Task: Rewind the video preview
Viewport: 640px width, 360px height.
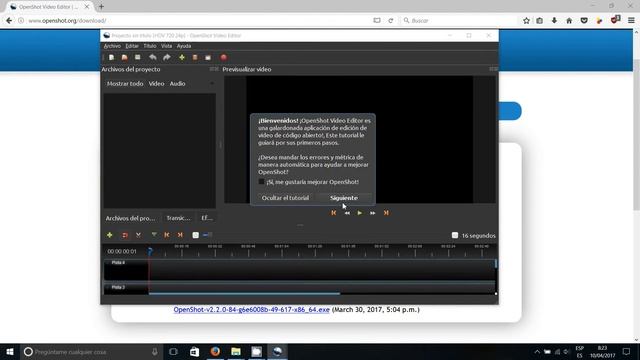Action: pyautogui.click(x=347, y=213)
